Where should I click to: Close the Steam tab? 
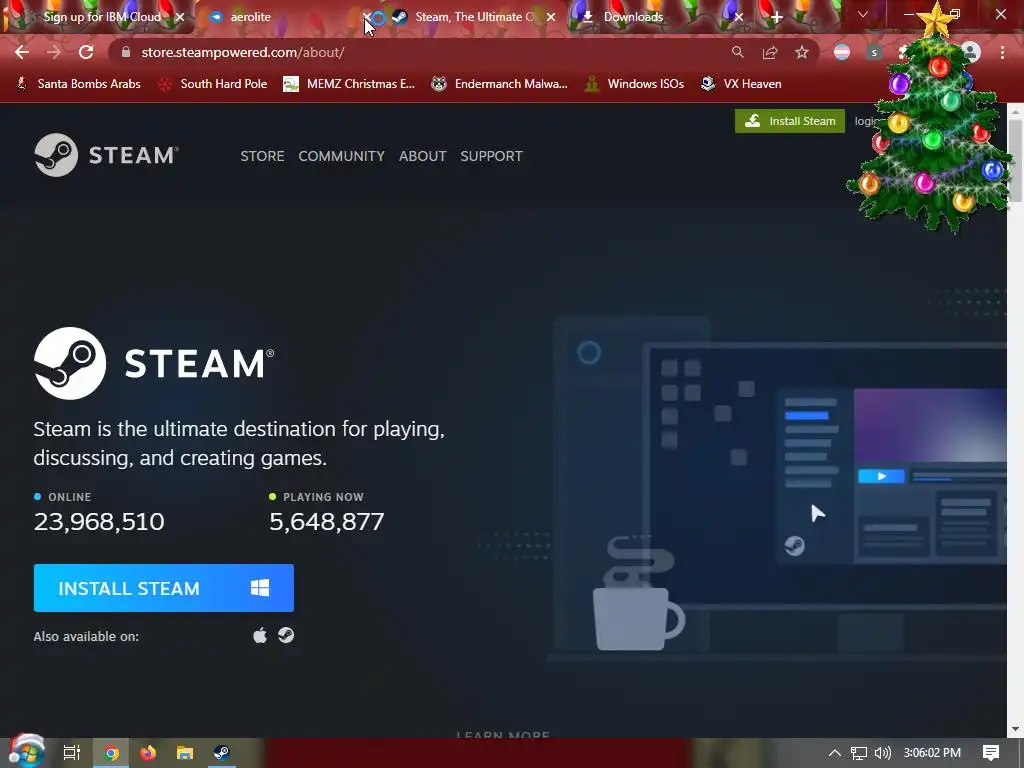click(551, 17)
